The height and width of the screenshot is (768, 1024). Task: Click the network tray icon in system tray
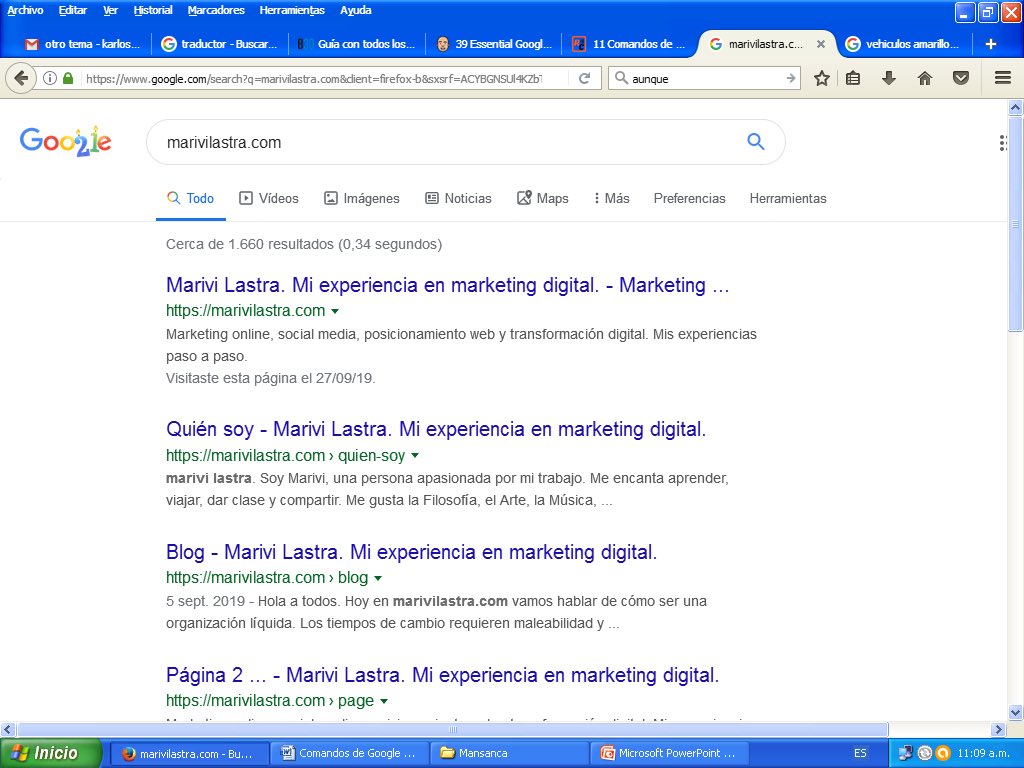[905, 753]
